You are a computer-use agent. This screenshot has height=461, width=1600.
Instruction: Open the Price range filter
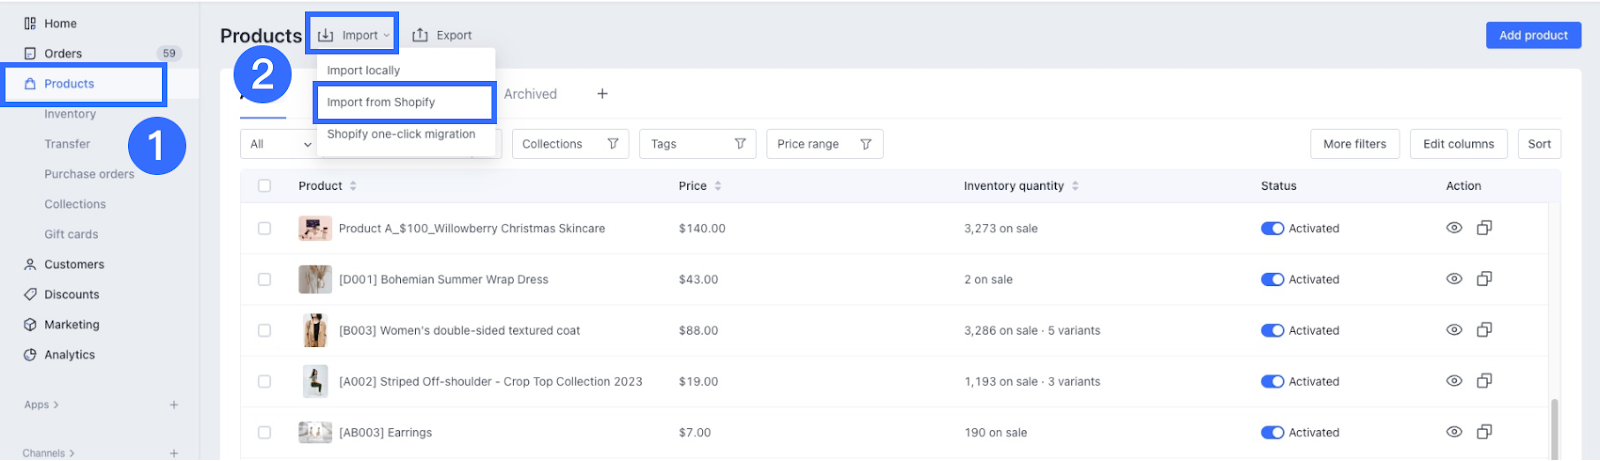tap(824, 144)
